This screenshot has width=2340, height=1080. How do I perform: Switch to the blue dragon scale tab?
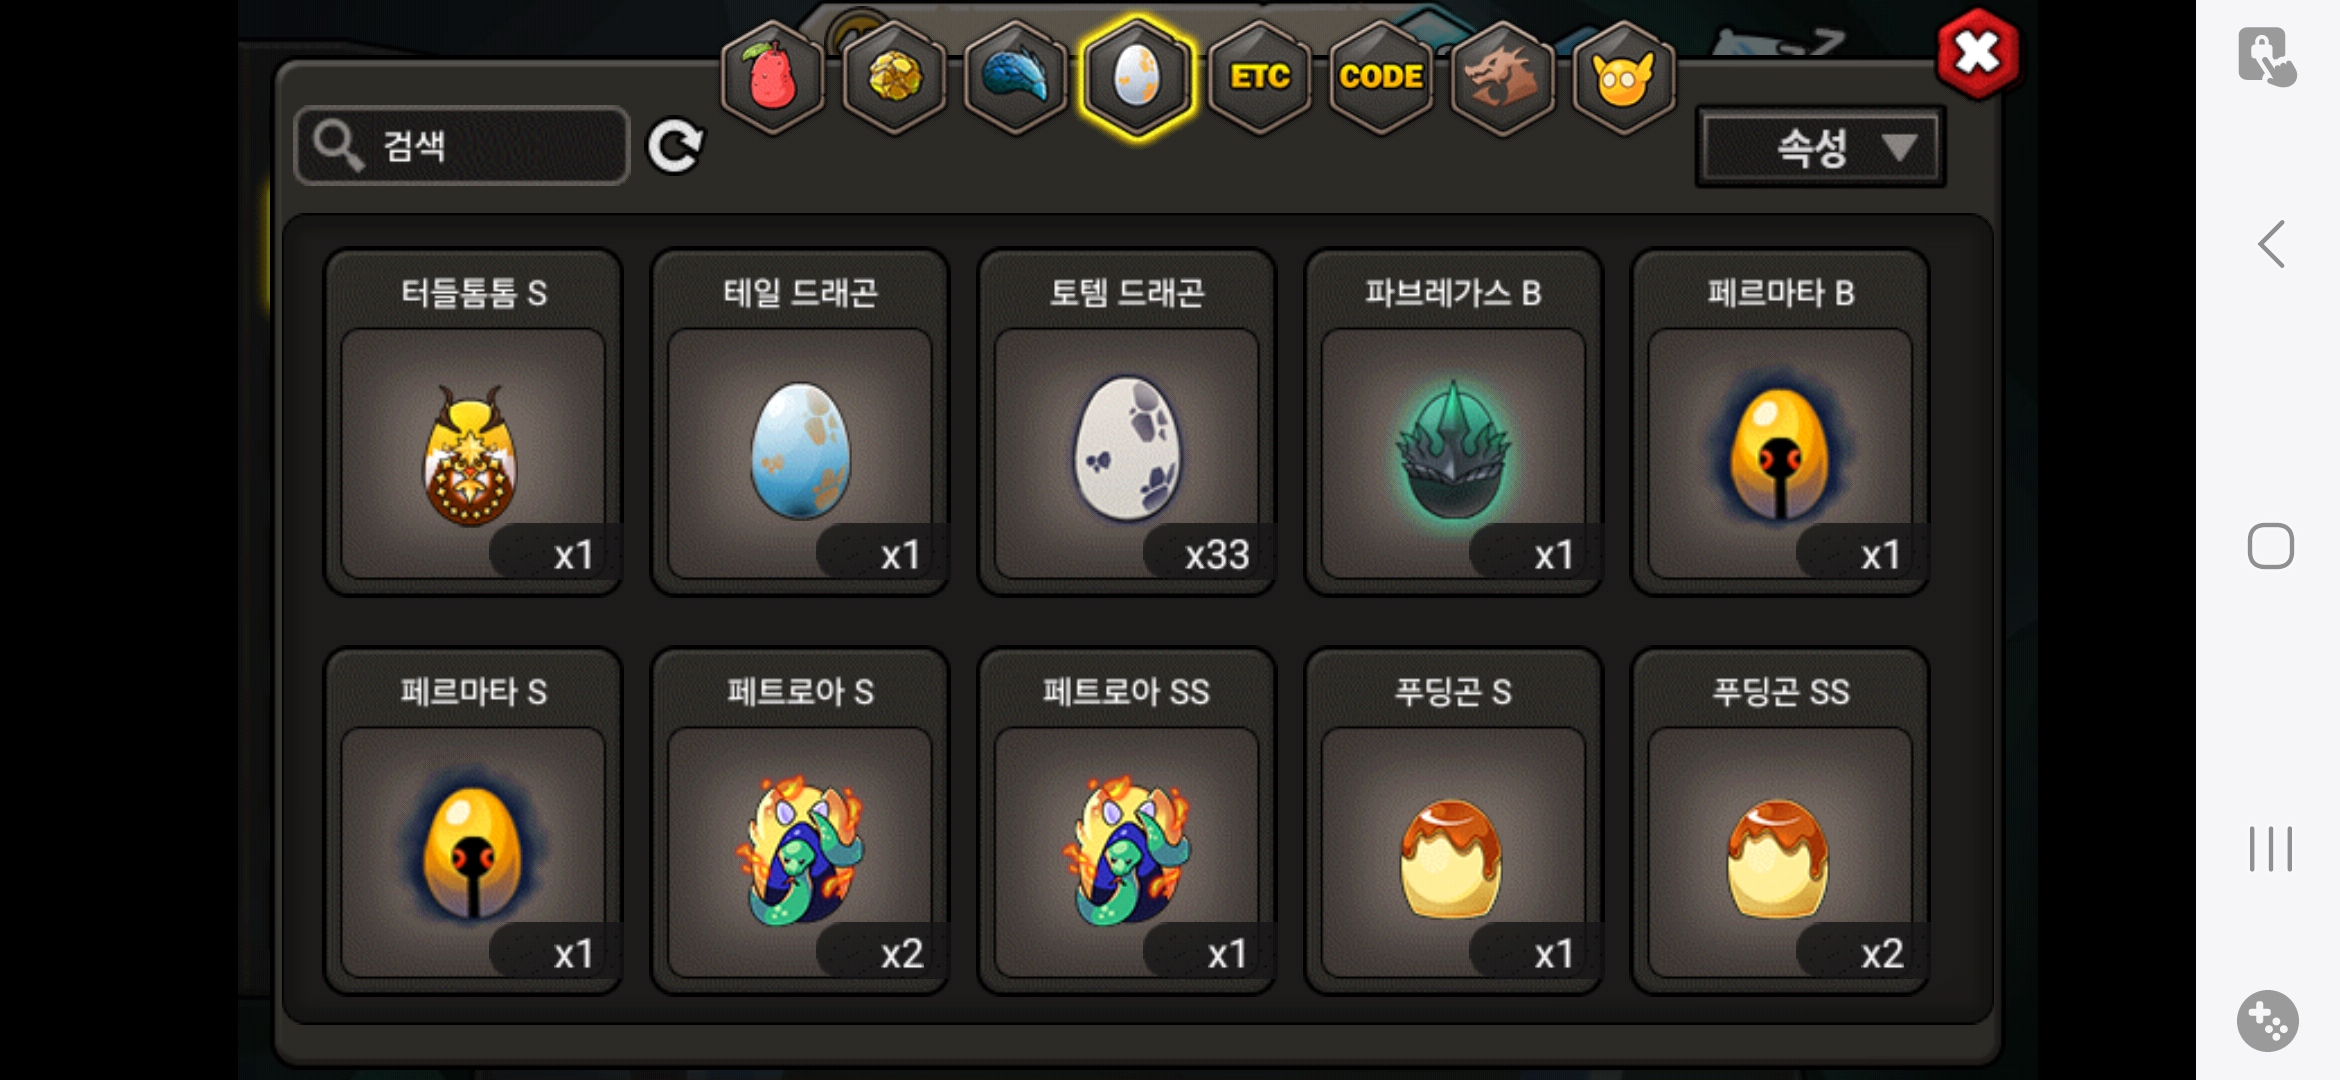pyautogui.click(x=1015, y=78)
